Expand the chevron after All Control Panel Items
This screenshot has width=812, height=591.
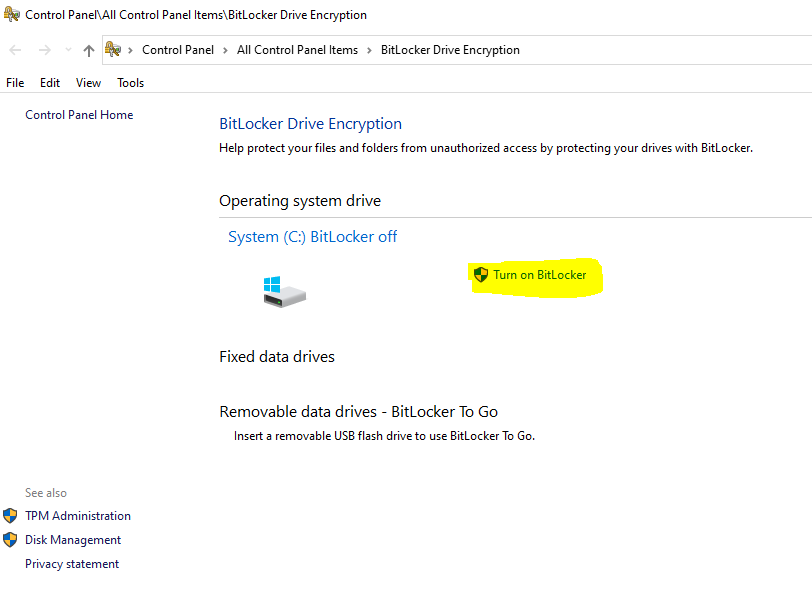[369, 50]
